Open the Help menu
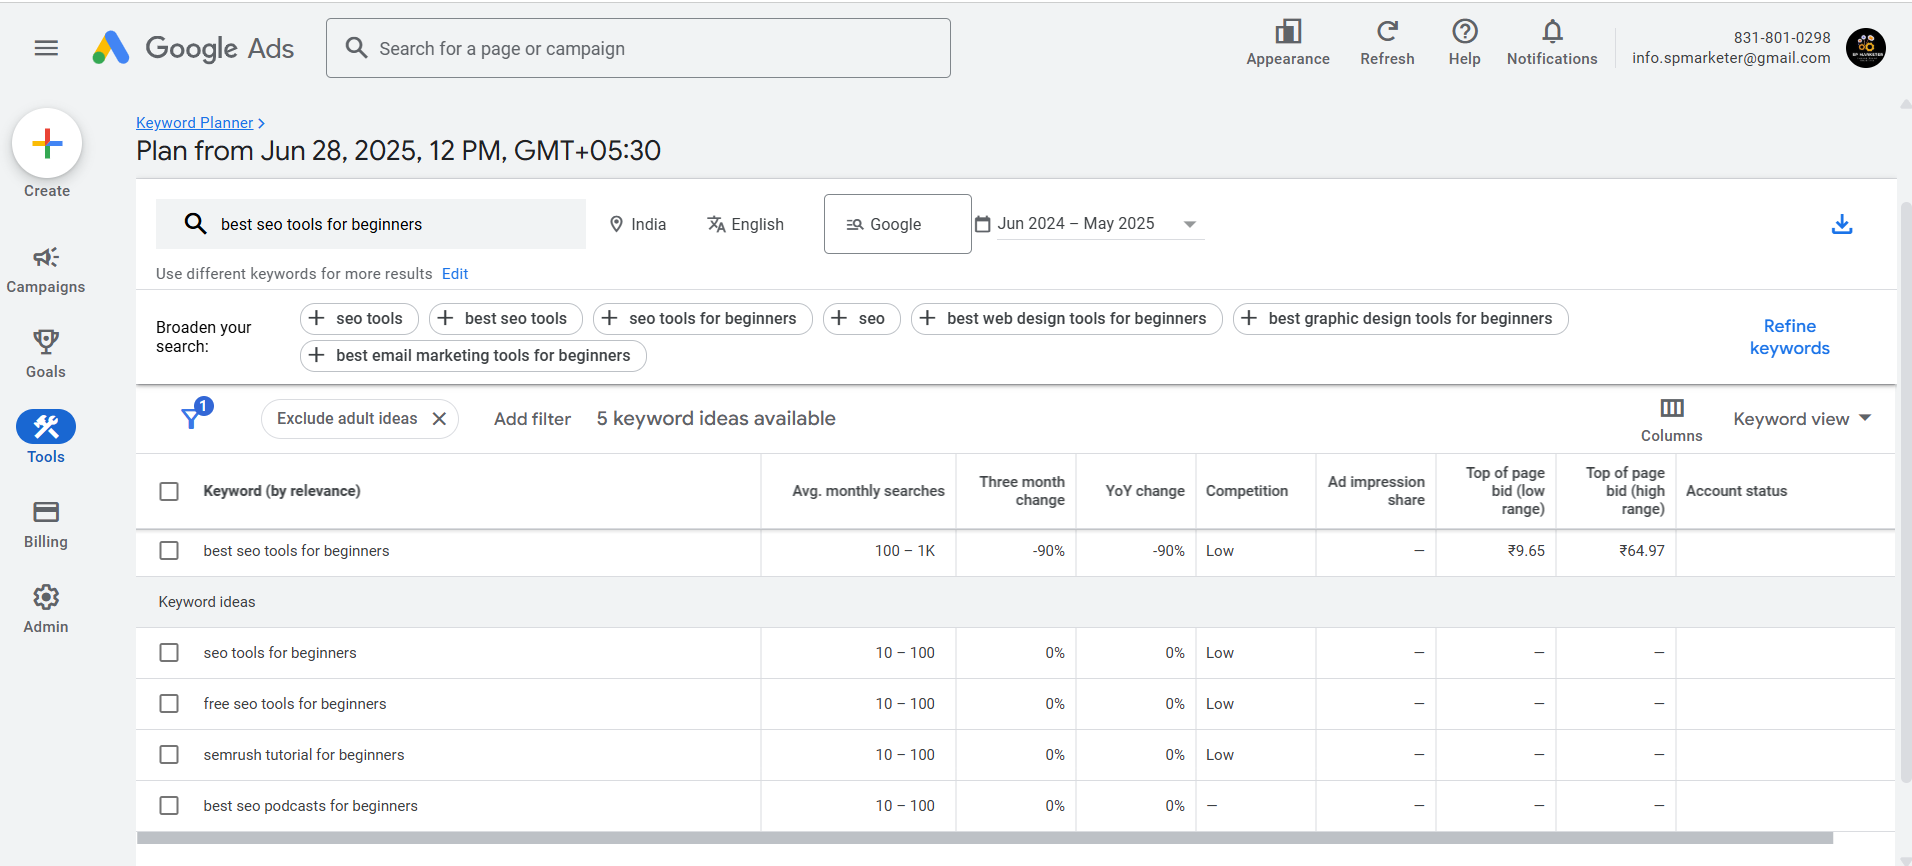The width and height of the screenshot is (1912, 866). tap(1464, 43)
